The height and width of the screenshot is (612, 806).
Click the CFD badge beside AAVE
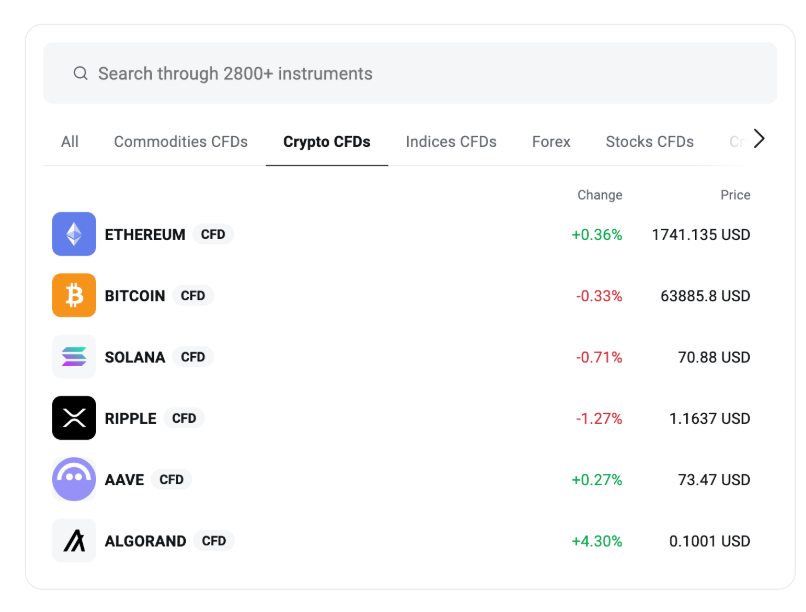171,479
